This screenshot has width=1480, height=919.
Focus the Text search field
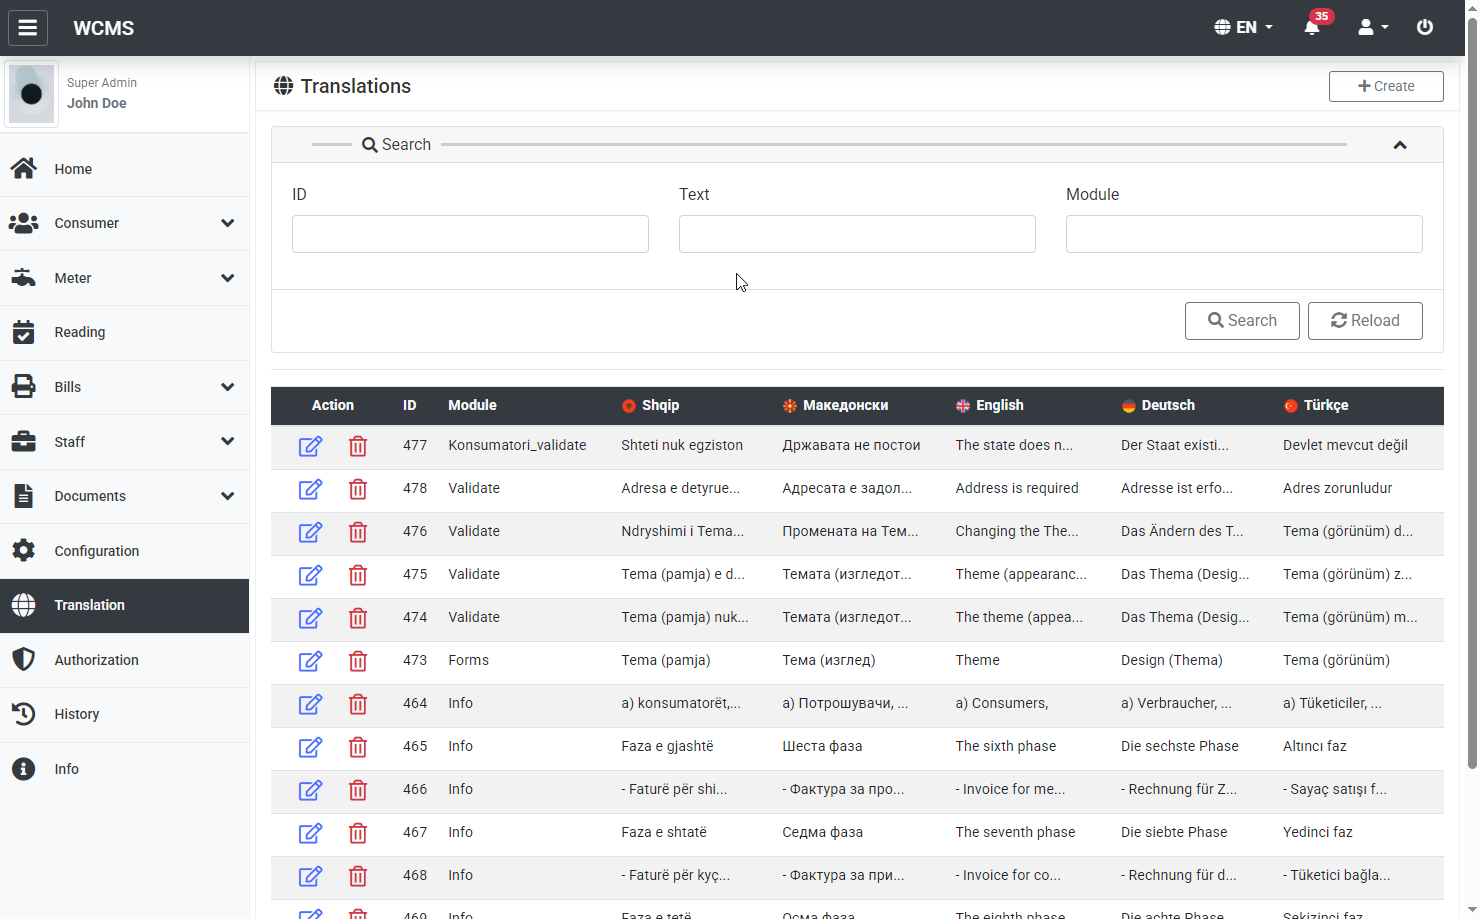857,234
